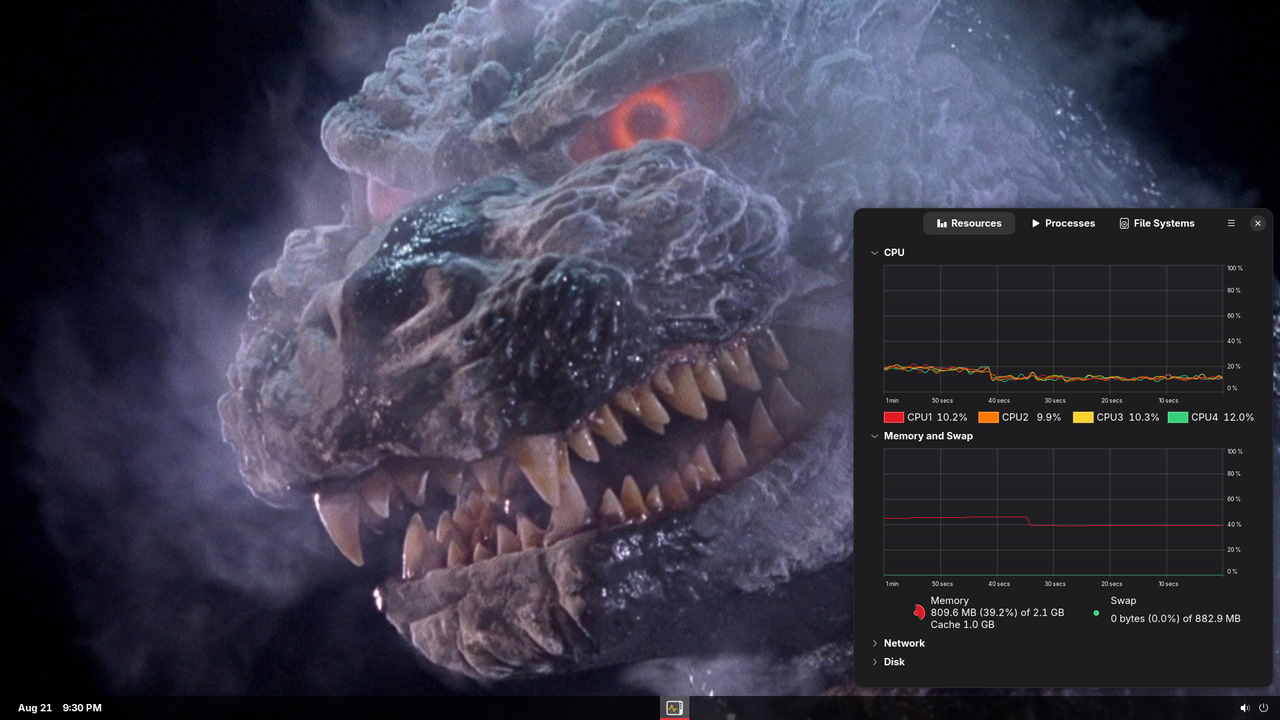Click the System Monitor taskbar icon
This screenshot has width=1280, height=720.
674,708
